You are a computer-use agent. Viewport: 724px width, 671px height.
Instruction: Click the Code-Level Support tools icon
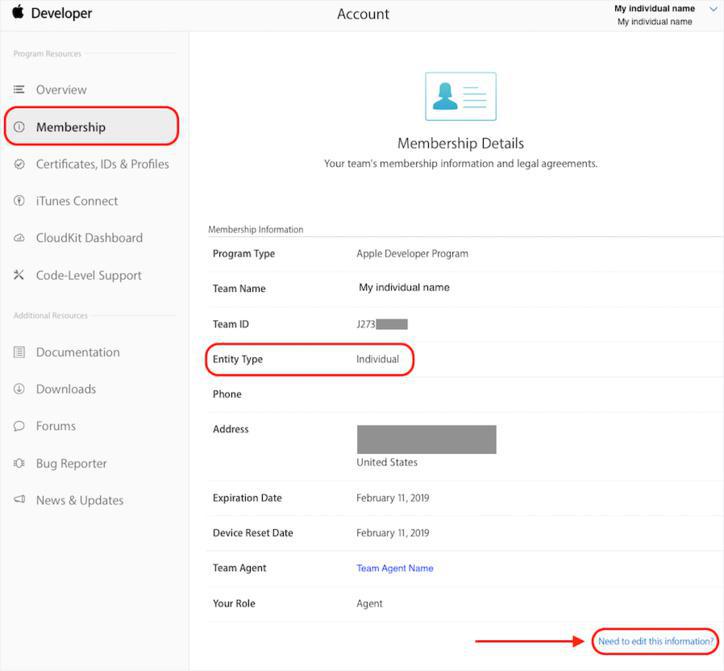coord(19,275)
